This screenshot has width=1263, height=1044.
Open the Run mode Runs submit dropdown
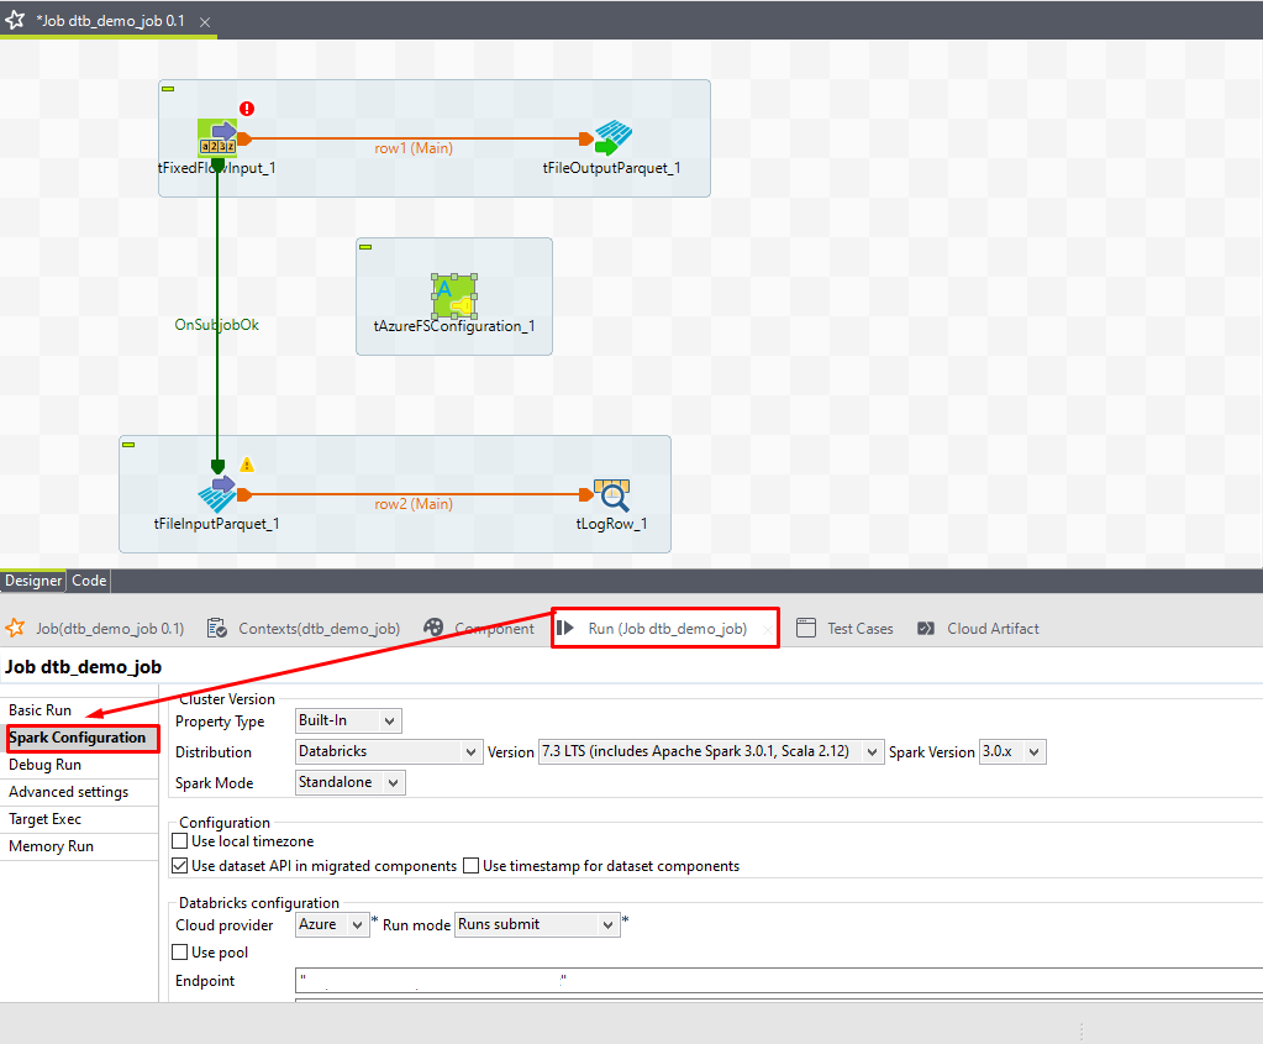point(538,925)
